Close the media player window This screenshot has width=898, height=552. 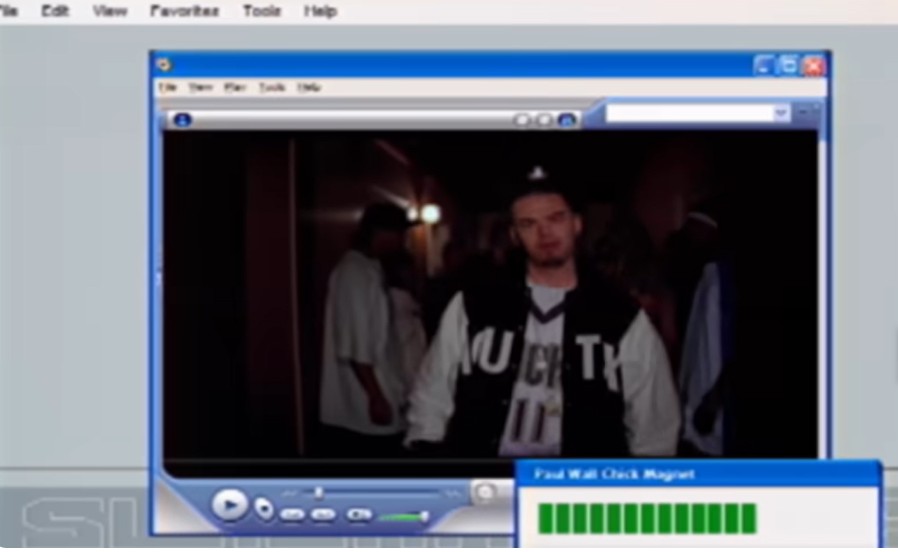tap(814, 66)
